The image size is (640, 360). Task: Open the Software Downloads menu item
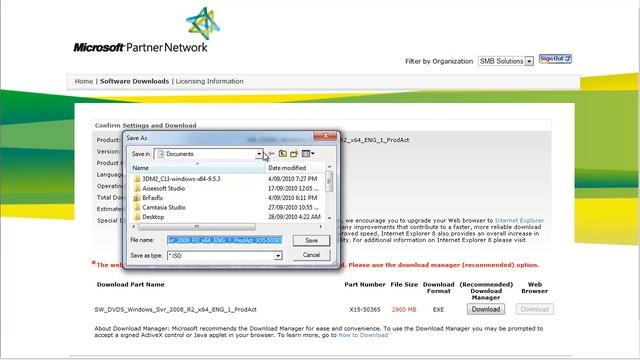pyautogui.click(x=134, y=81)
